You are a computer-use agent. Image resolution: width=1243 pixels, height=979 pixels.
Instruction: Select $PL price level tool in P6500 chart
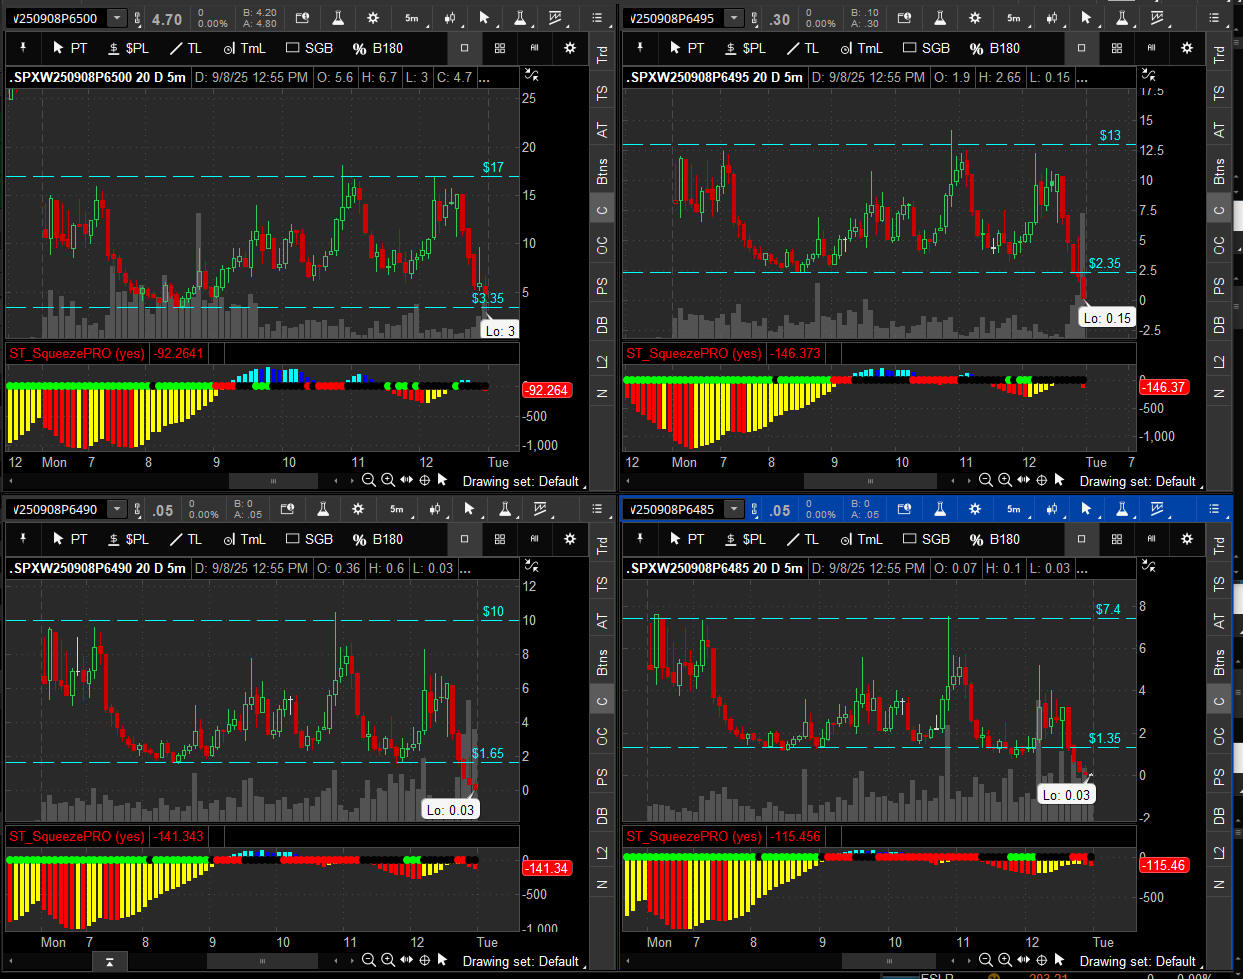pos(128,48)
